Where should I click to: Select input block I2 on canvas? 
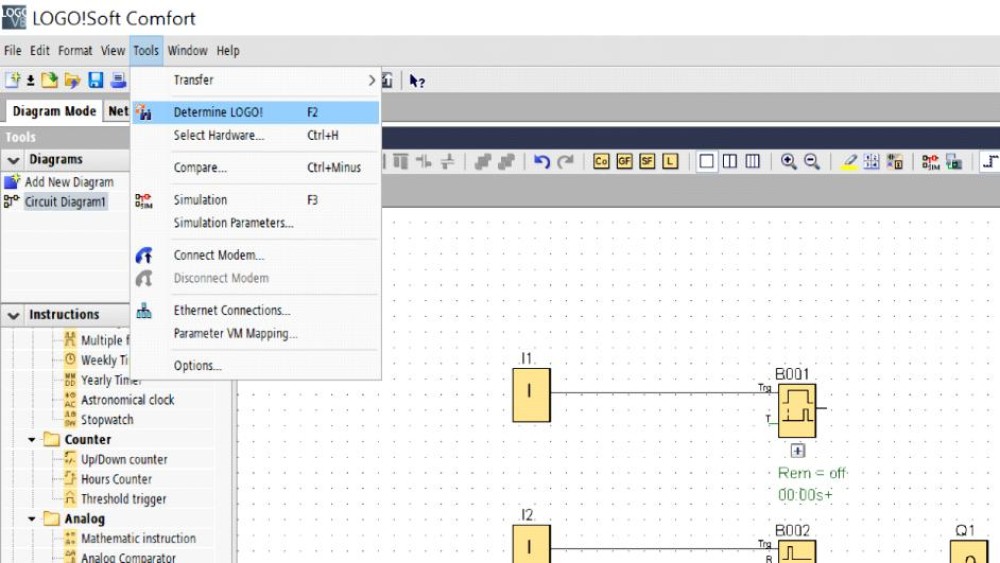531,544
